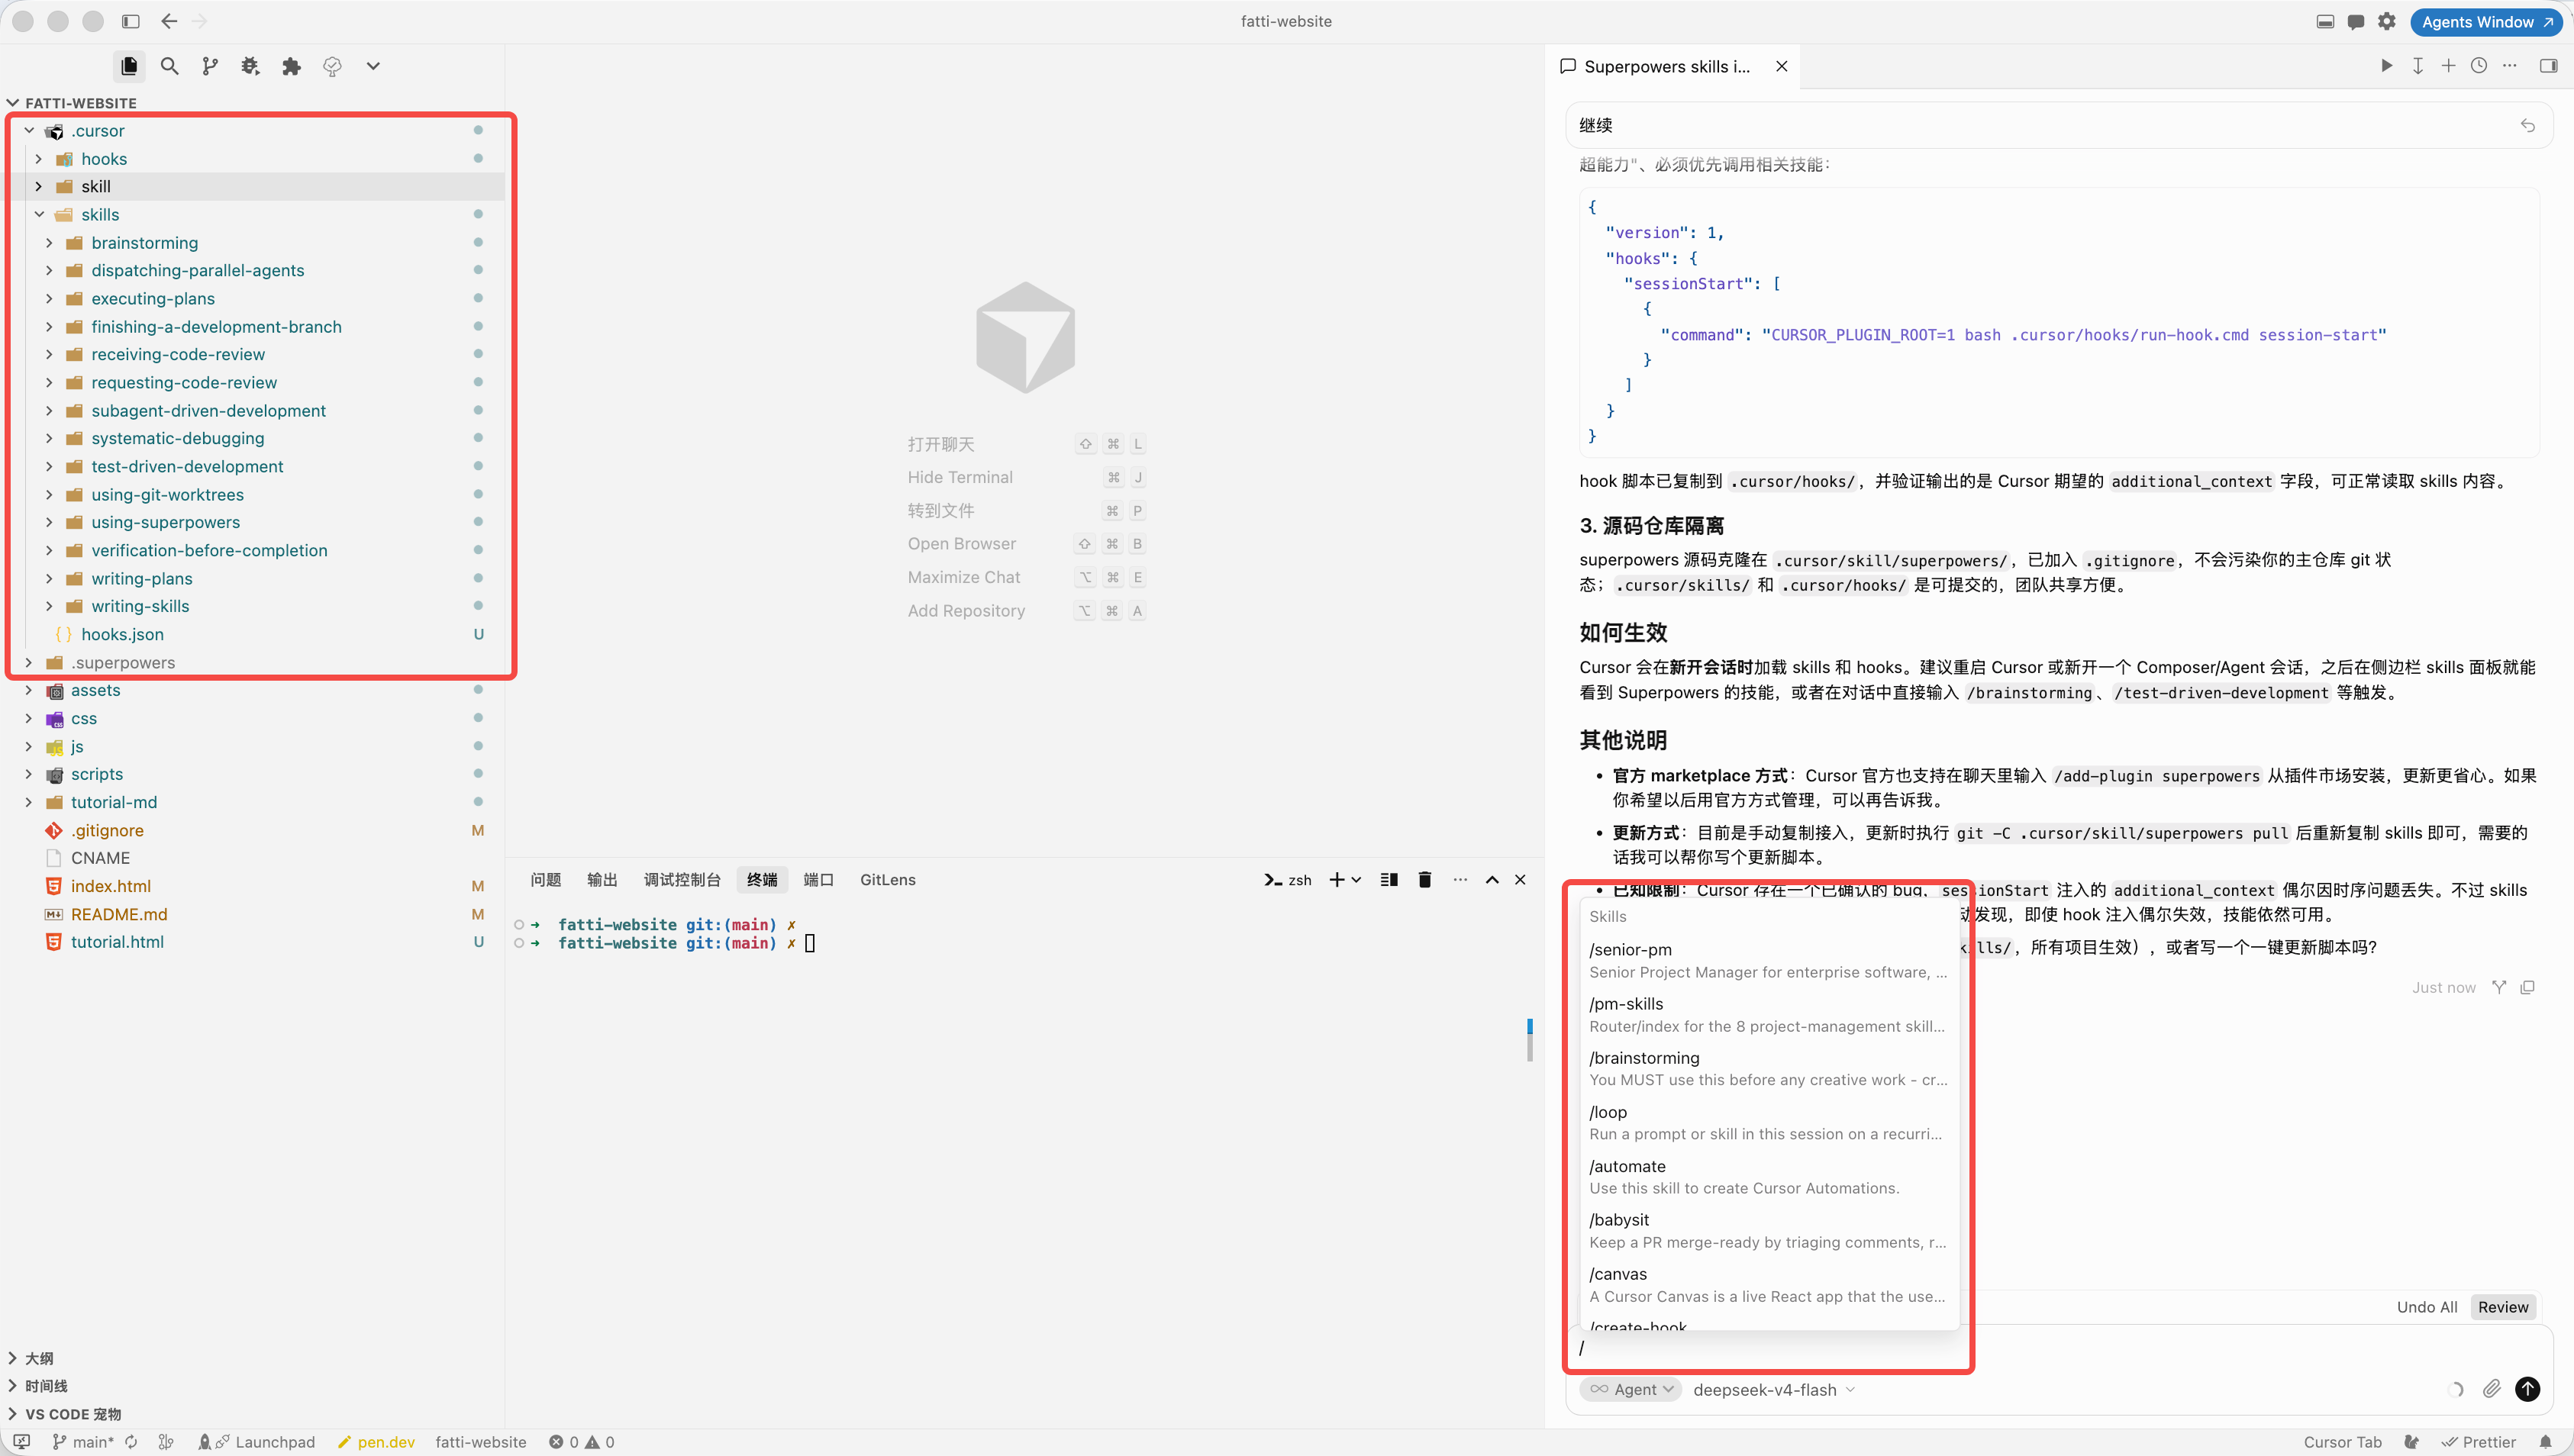The height and width of the screenshot is (1456, 2574).
Task: Switch to 输出 panel tab
Action: (x=602, y=879)
